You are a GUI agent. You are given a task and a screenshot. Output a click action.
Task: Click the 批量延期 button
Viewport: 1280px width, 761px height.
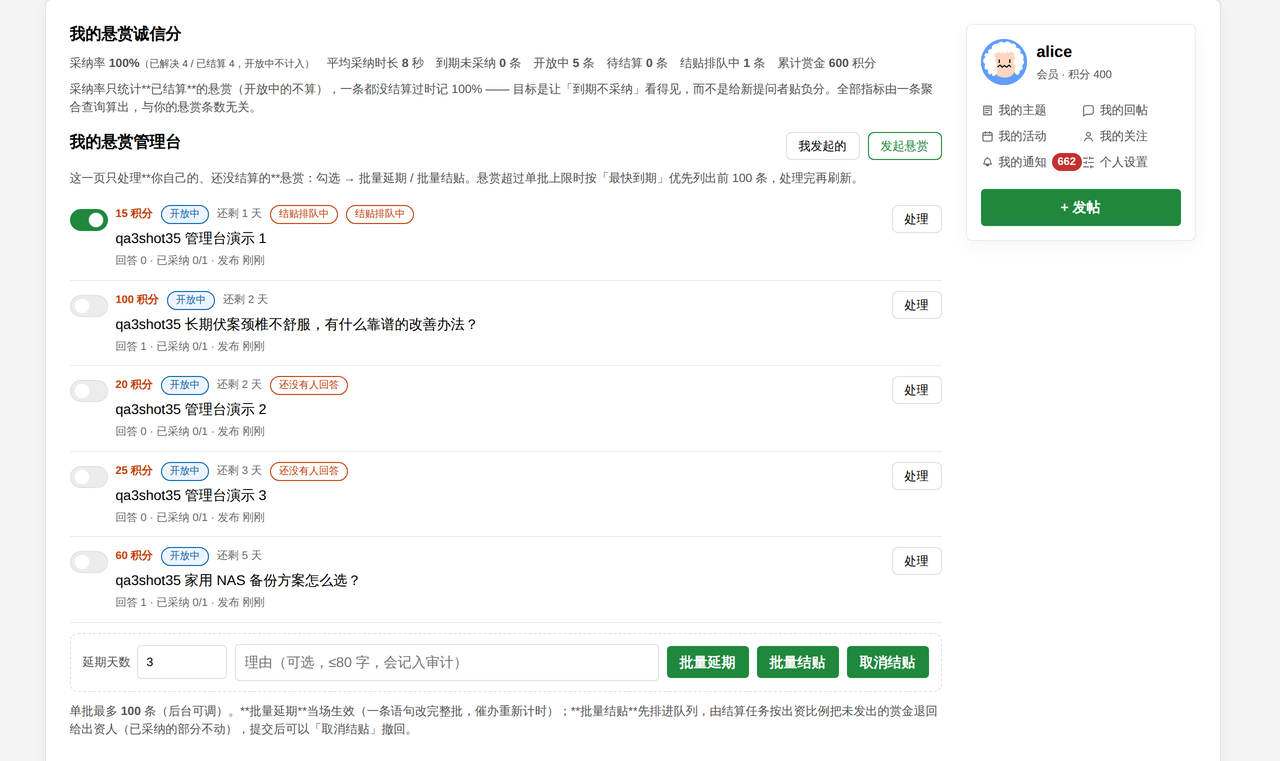(708, 662)
